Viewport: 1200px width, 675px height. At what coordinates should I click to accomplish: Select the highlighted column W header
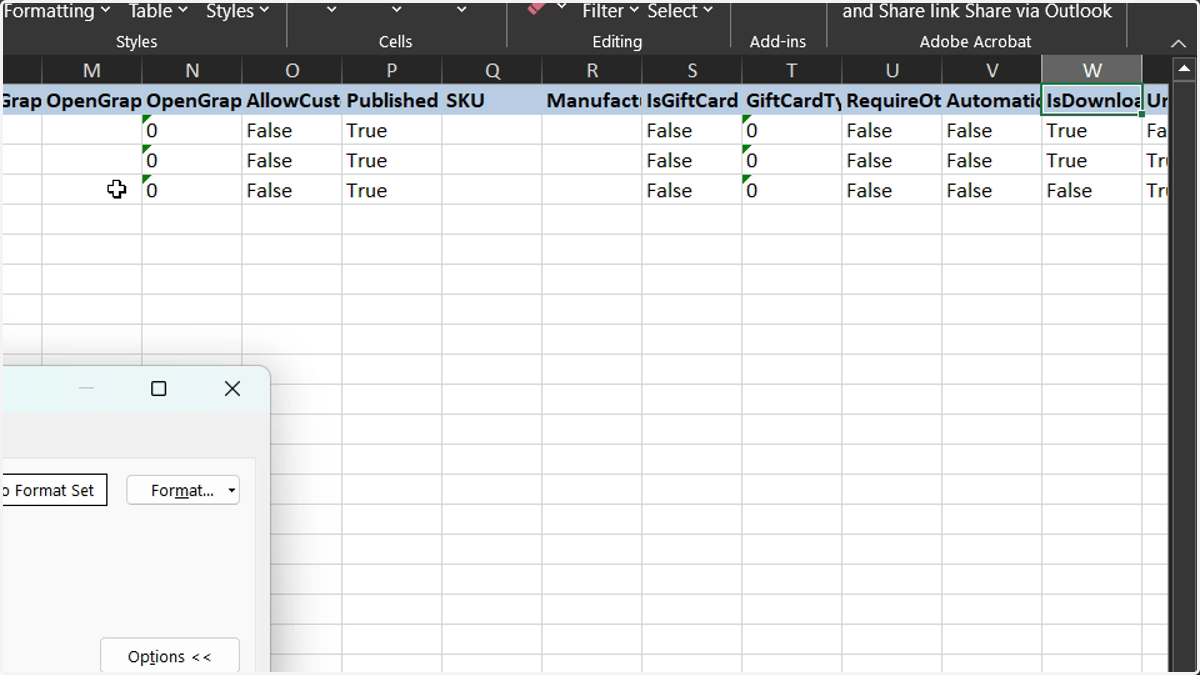[1092, 71]
